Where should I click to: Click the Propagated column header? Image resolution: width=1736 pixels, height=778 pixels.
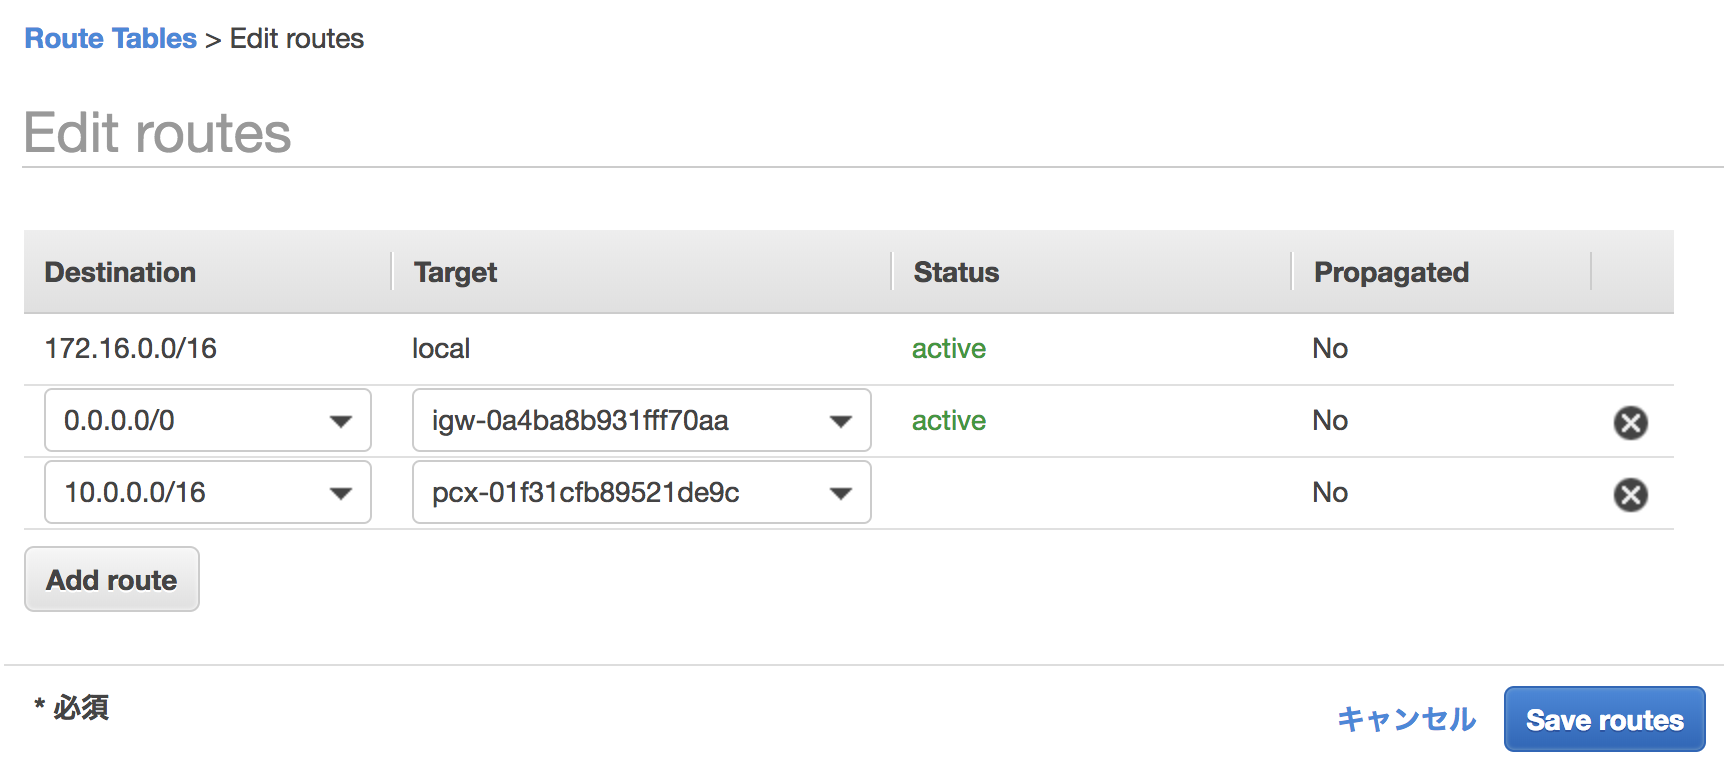point(1391,272)
